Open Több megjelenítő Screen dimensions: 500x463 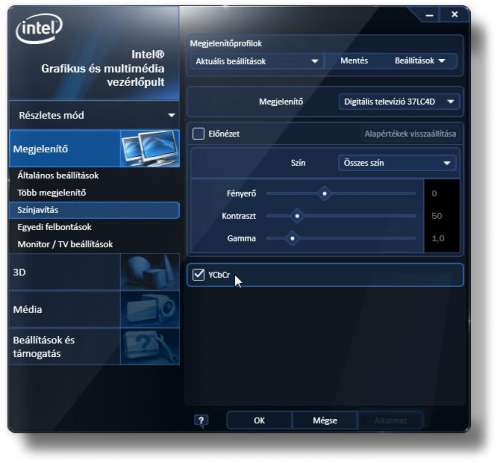tap(52, 193)
